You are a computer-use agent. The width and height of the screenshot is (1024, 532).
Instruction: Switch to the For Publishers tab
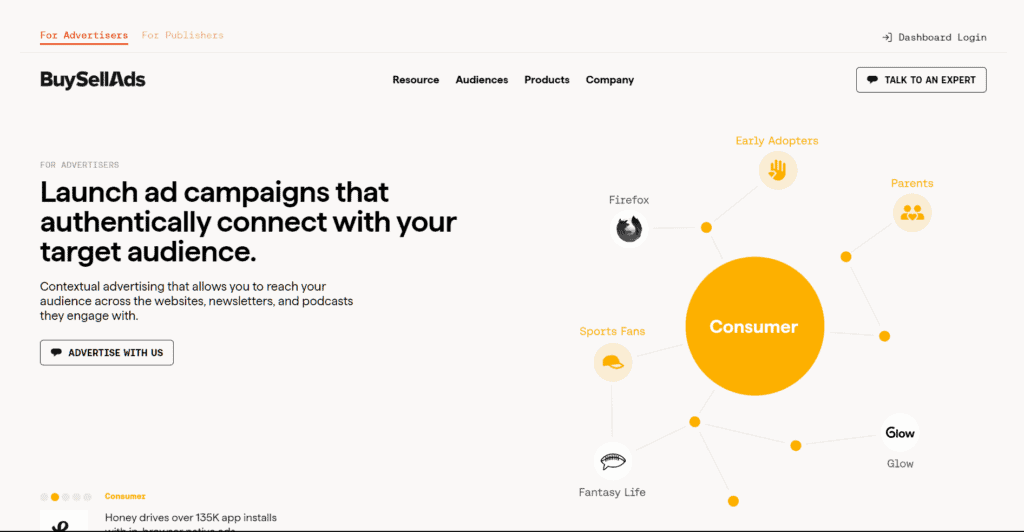point(182,35)
